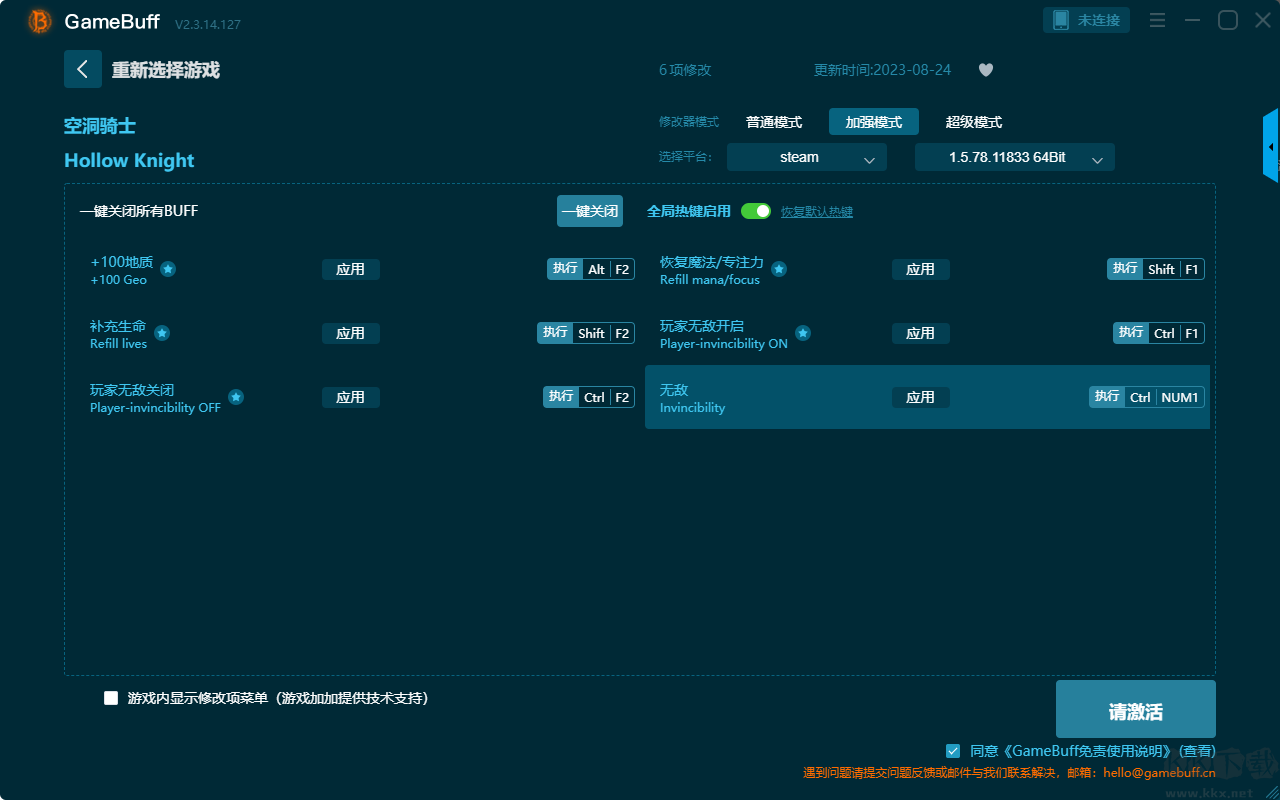The width and height of the screenshot is (1280, 800).
Task: Click star icon next to Player-invincibility OFF
Action: click(236, 397)
